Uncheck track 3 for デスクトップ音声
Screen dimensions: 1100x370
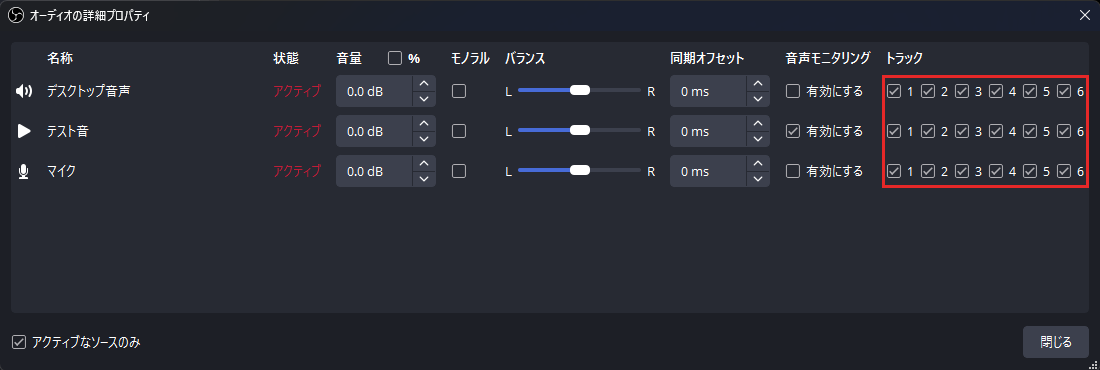coord(962,91)
